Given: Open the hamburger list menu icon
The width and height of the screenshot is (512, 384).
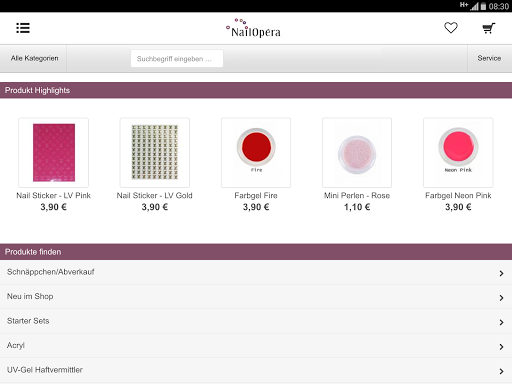Looking at the screenshot, I should coord(23,28).
